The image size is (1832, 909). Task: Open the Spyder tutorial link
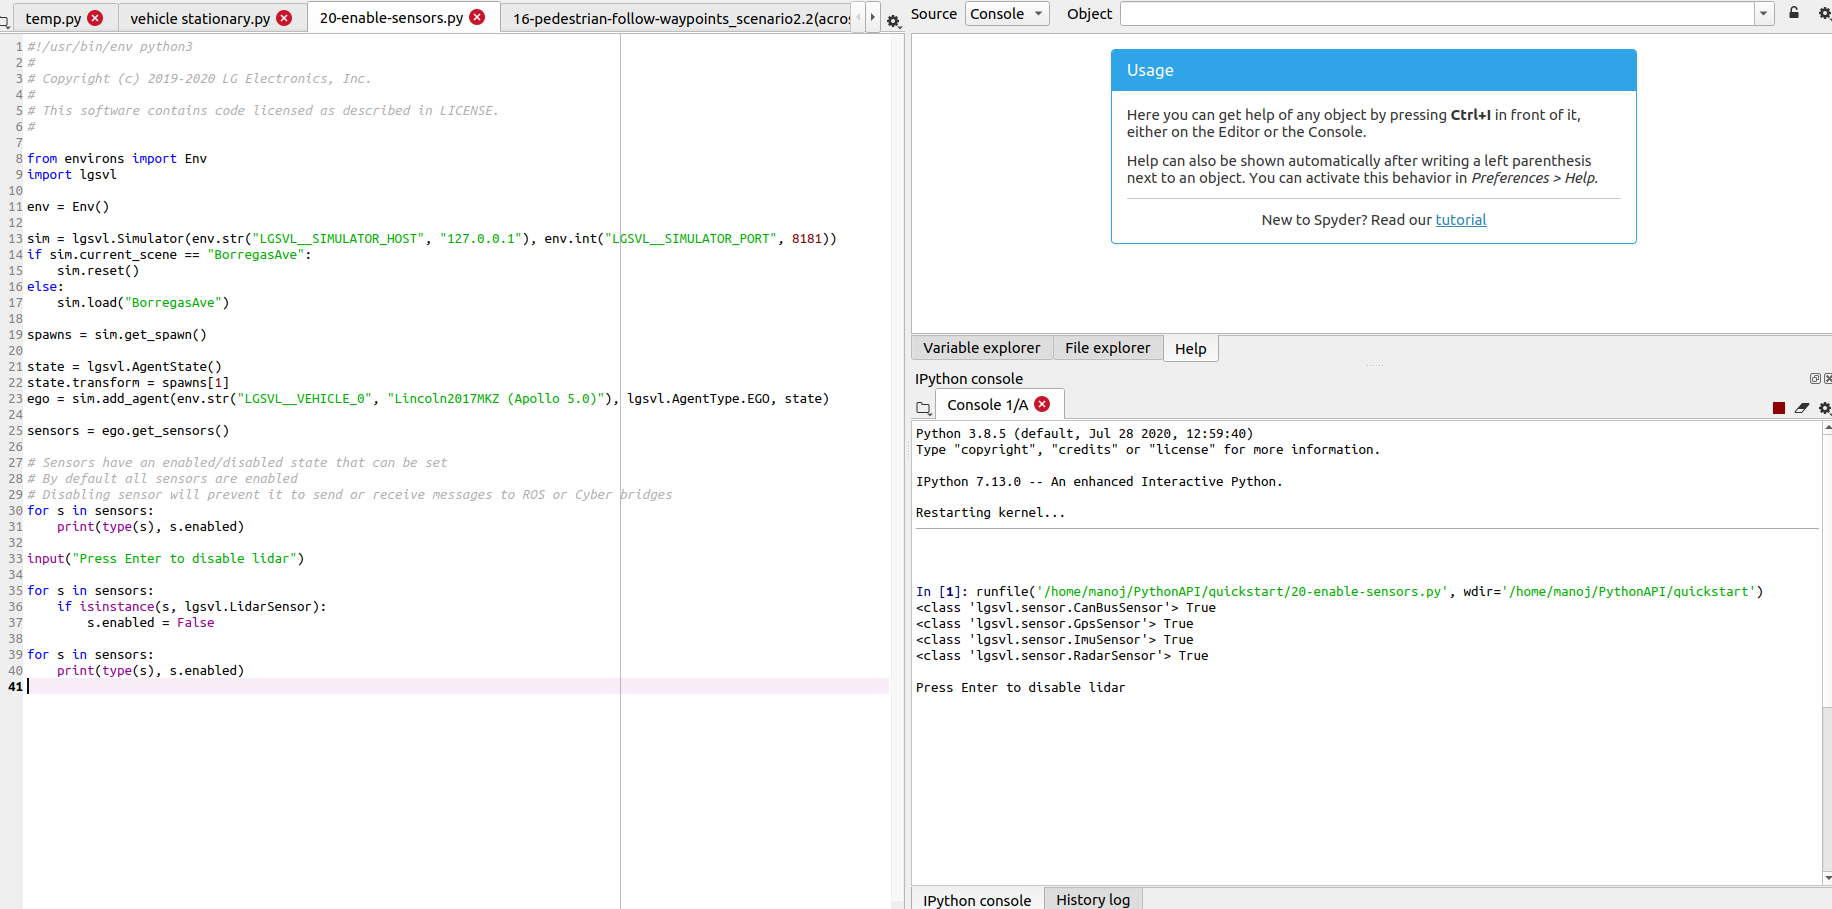click(x=1461, y=220)
